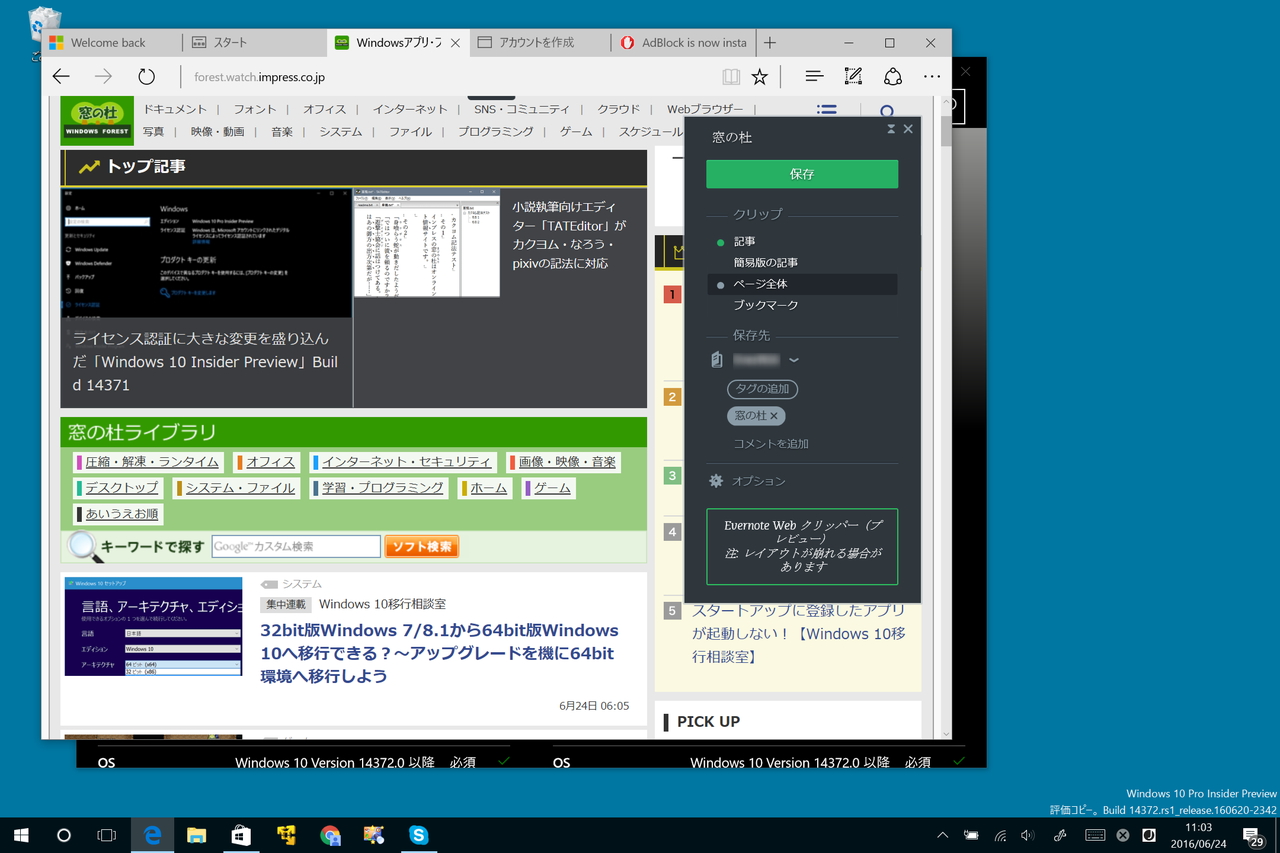Screen dimensions: 1280x853
Task: Close the Windowsアプリ tab
Action: pos(455,43)
